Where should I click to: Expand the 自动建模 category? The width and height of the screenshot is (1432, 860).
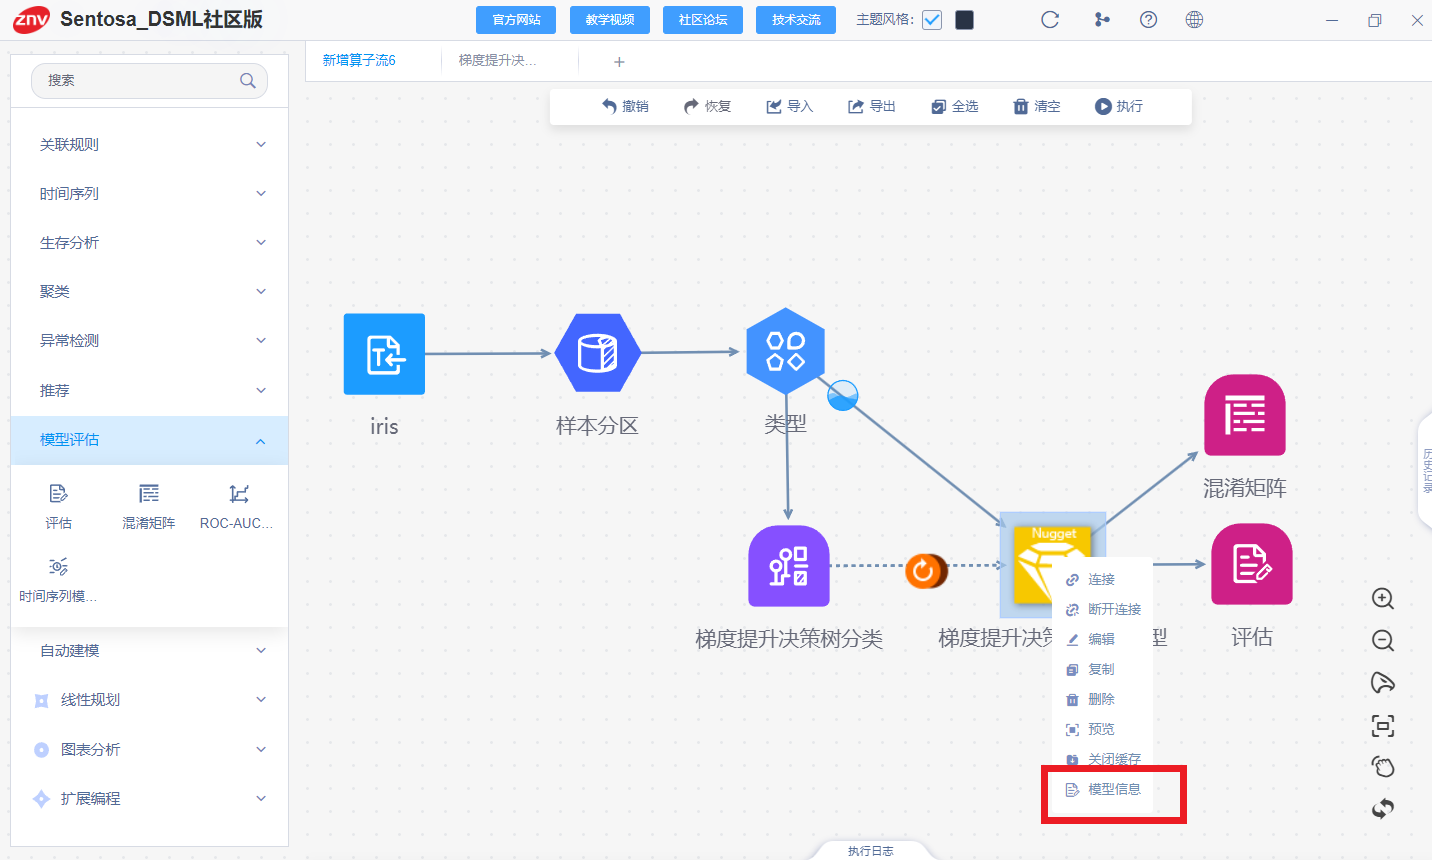coord(150,650)
